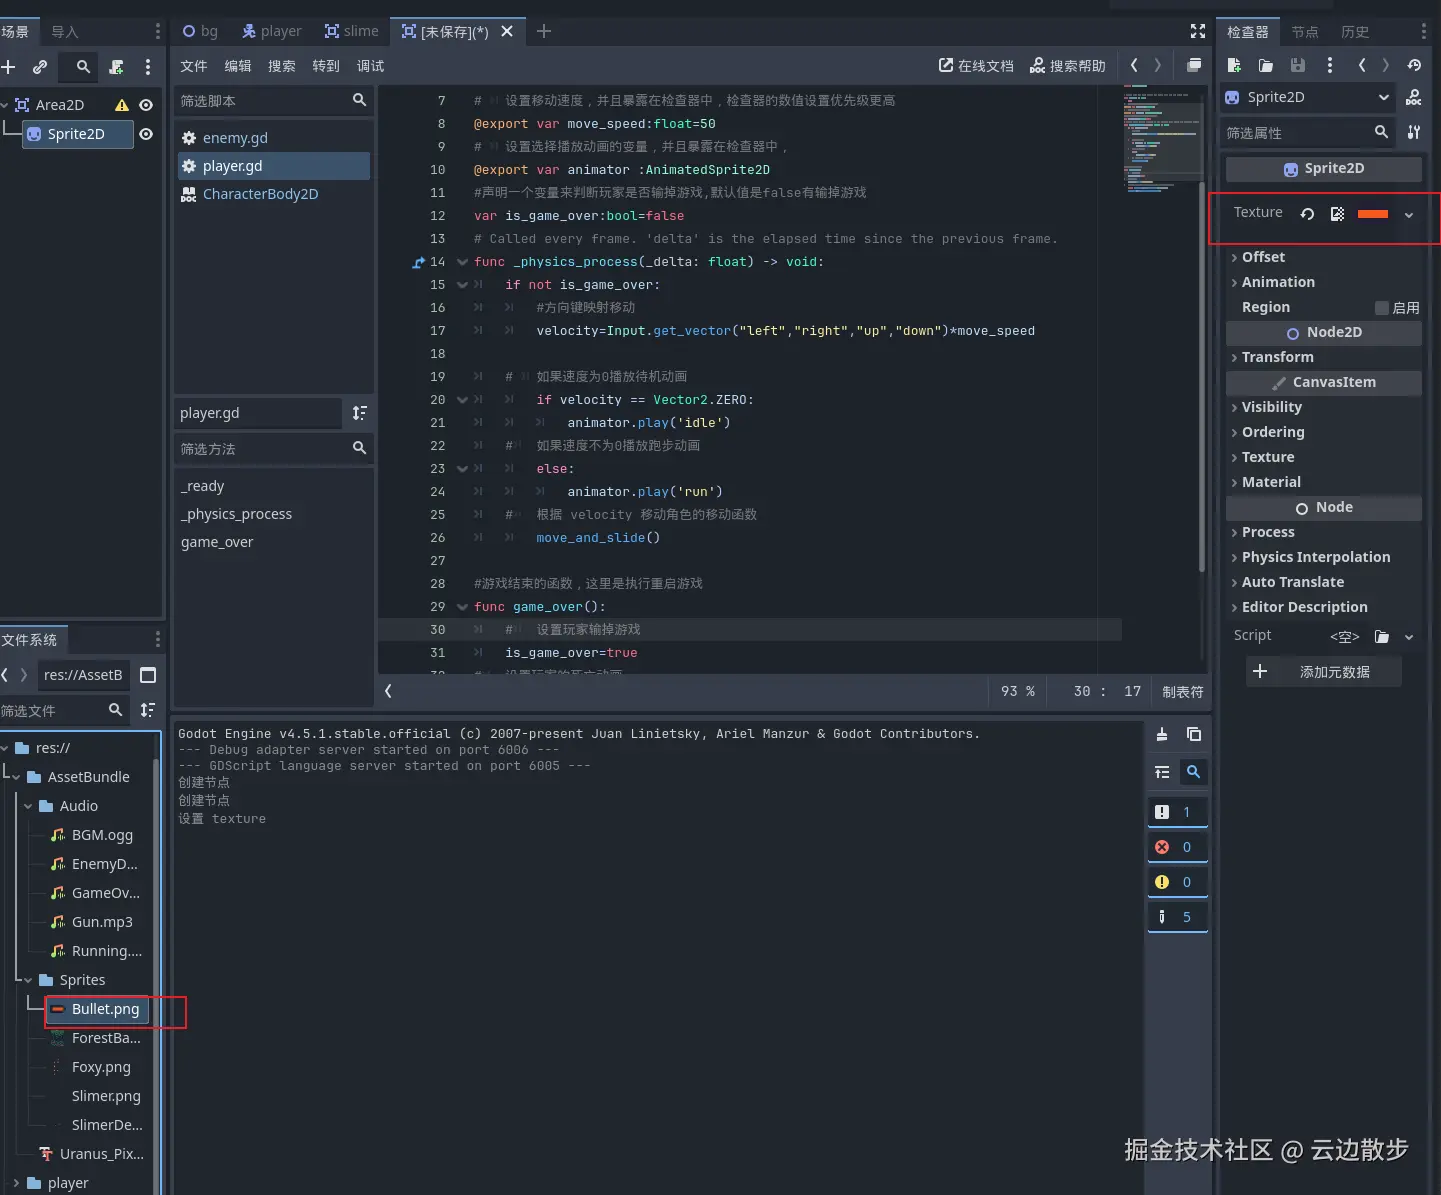Image resolution: width=1441 pixels, height=1195 pixels.
Task: Toggle editor messages filter showing 5
Action: coord(1178,917)
